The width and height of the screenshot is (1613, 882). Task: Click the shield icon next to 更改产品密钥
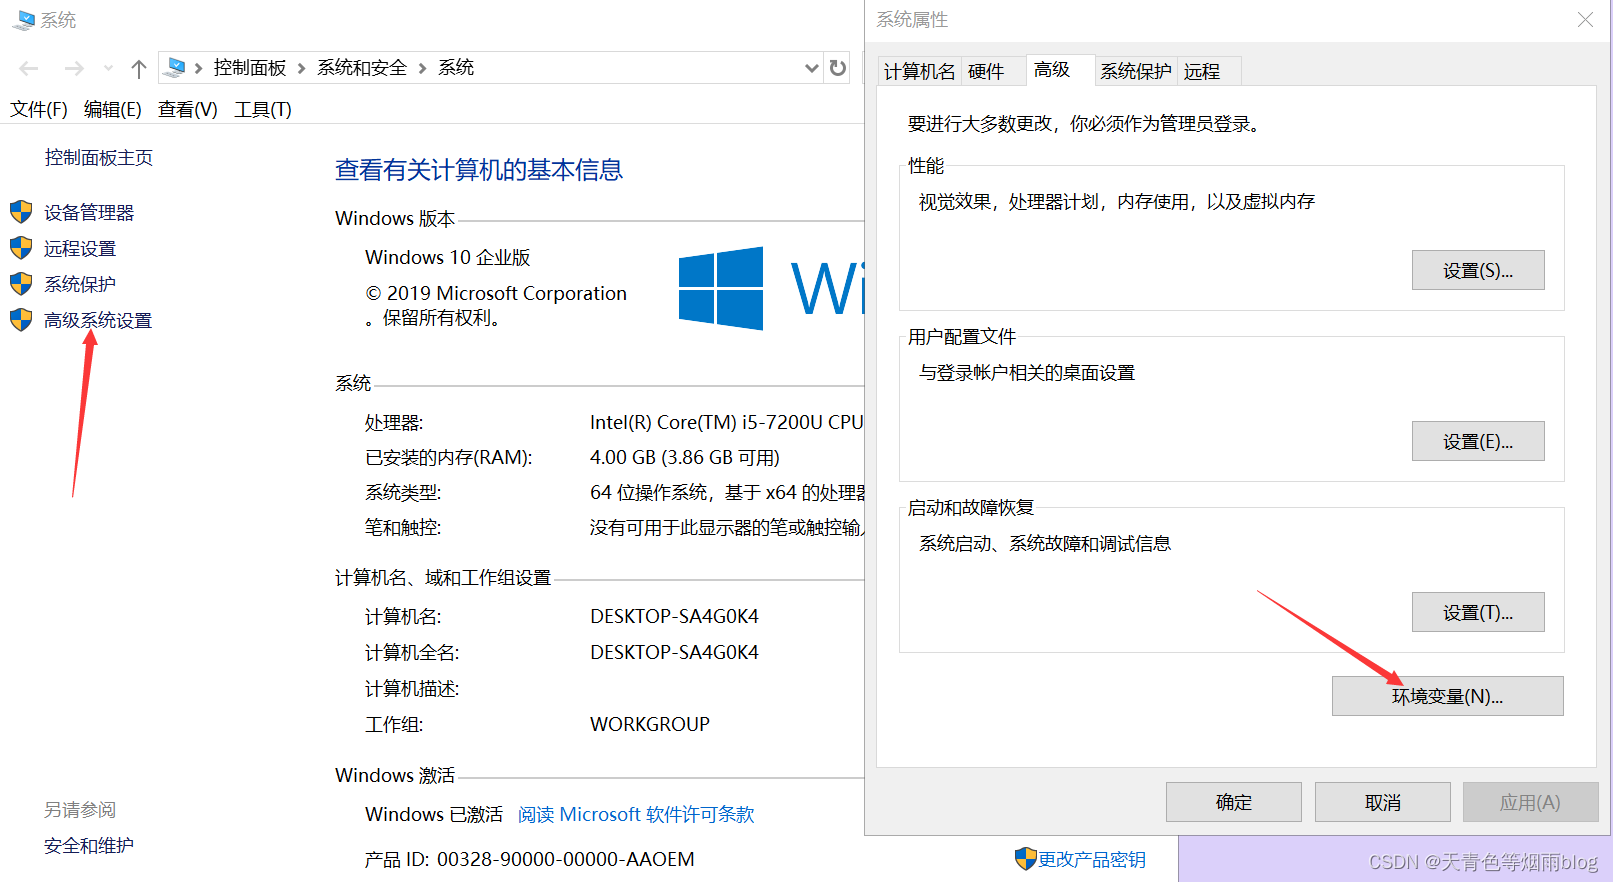pos(1025,858)
